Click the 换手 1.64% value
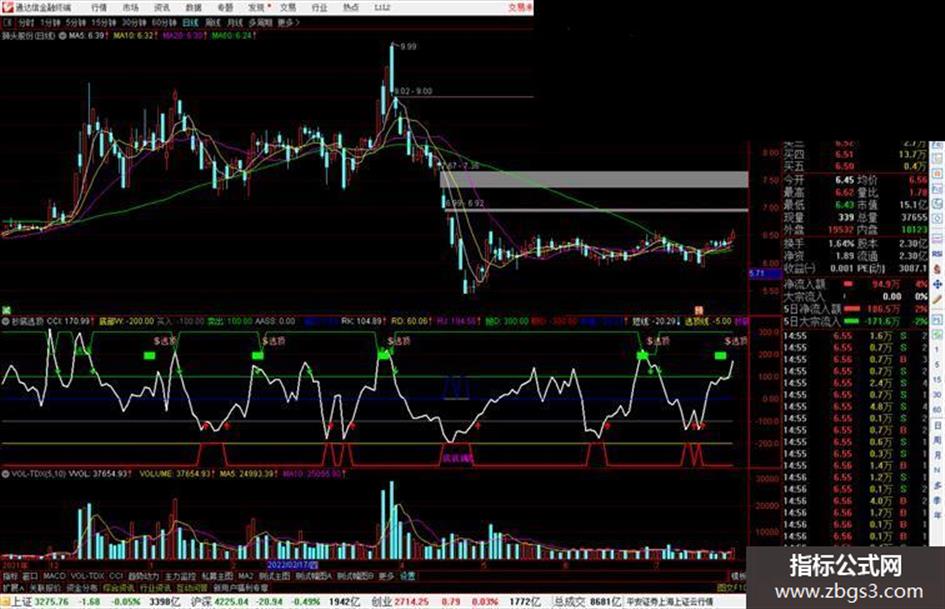The image size is (945, 609). (840, 243)
